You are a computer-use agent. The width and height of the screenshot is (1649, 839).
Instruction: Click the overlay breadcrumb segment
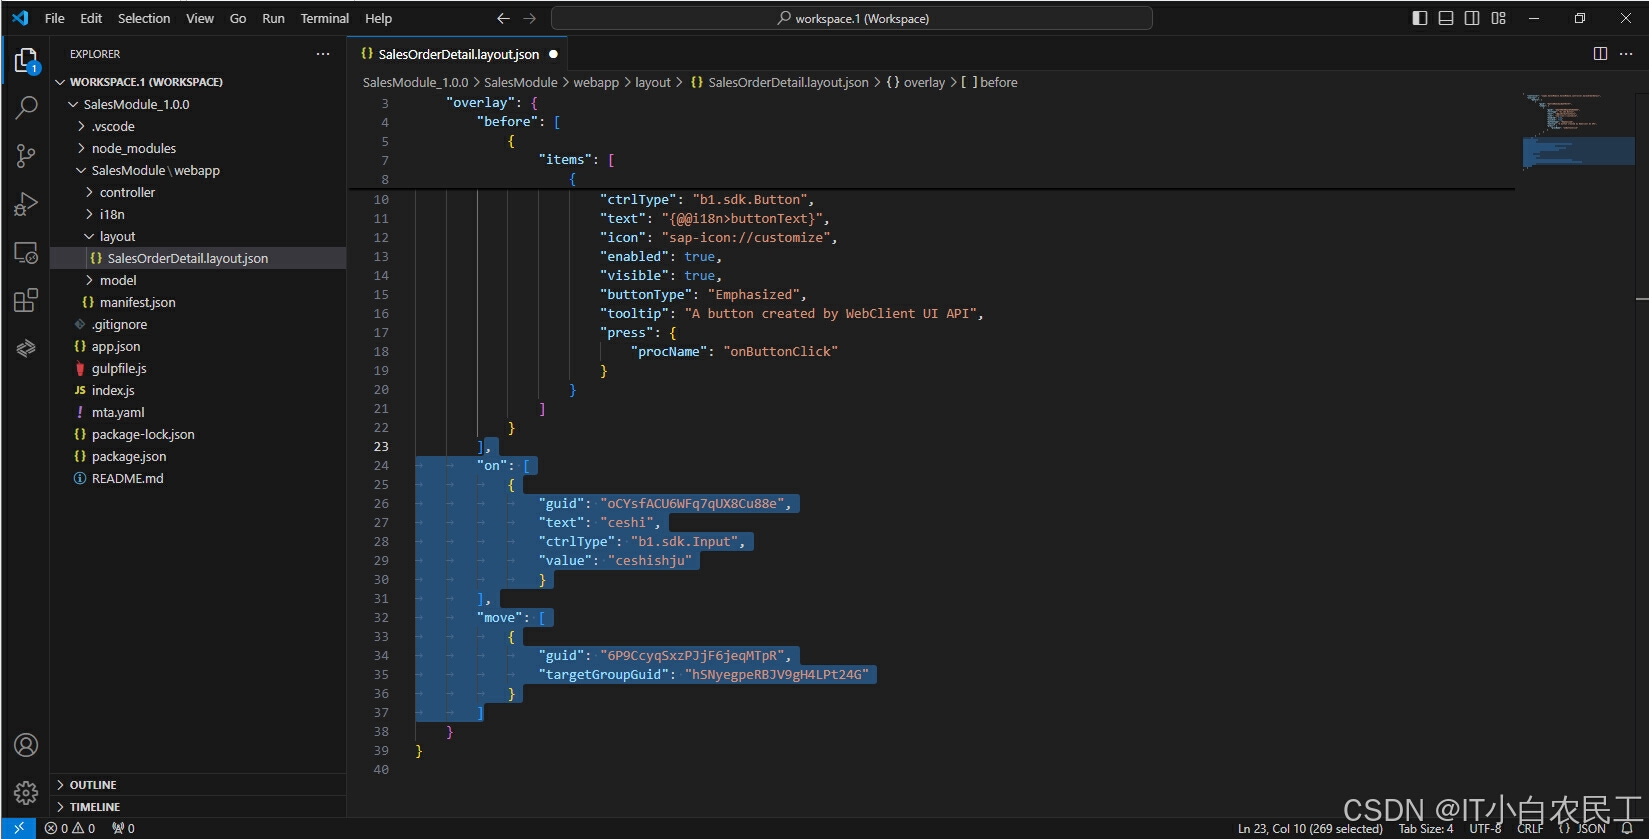tap(916, 82)
